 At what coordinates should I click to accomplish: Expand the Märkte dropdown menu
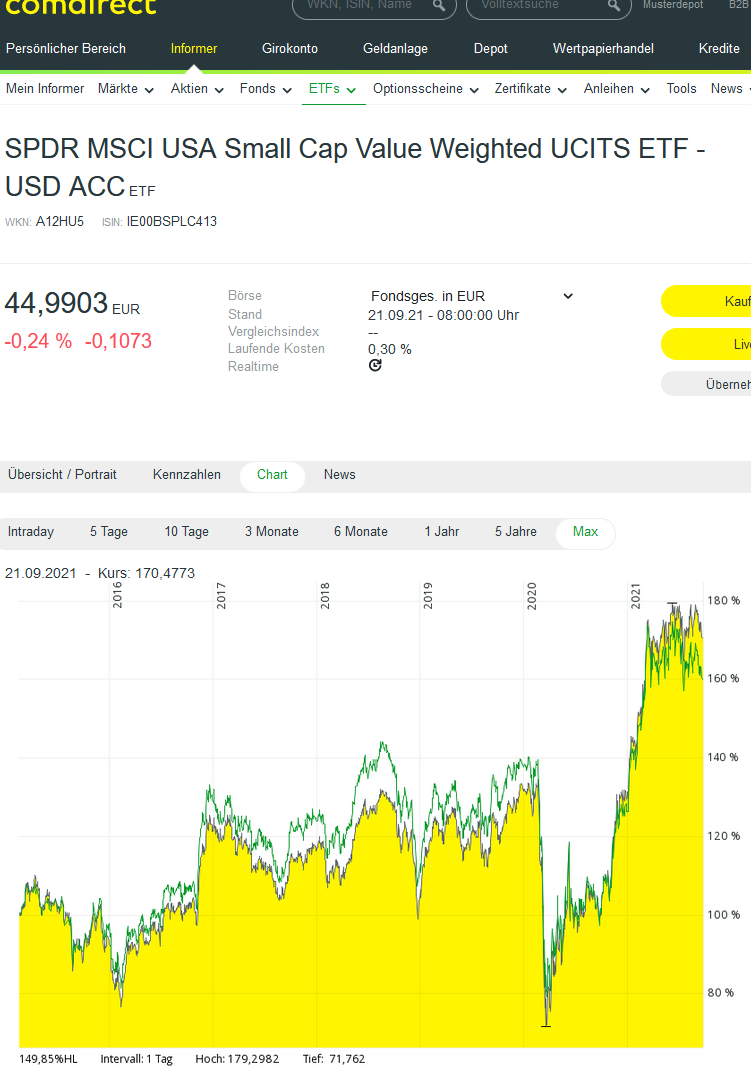pos(126,89)
